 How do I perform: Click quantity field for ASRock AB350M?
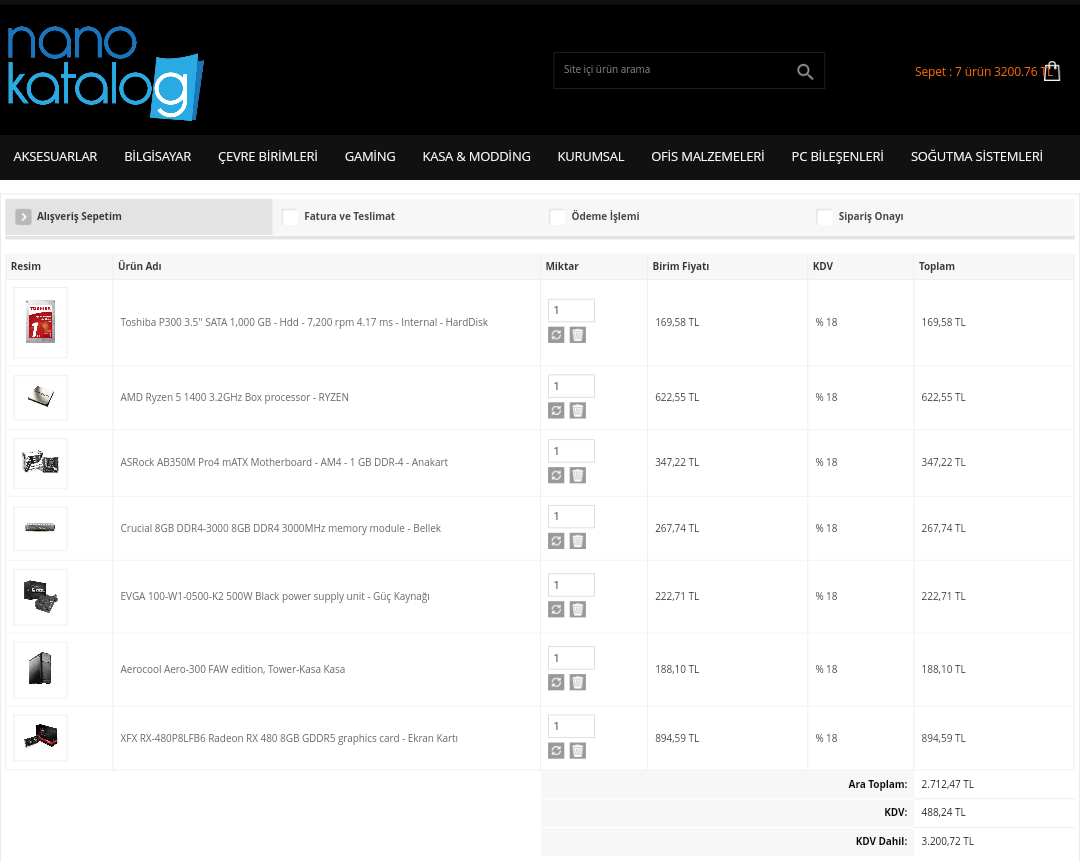coord(571,451)
